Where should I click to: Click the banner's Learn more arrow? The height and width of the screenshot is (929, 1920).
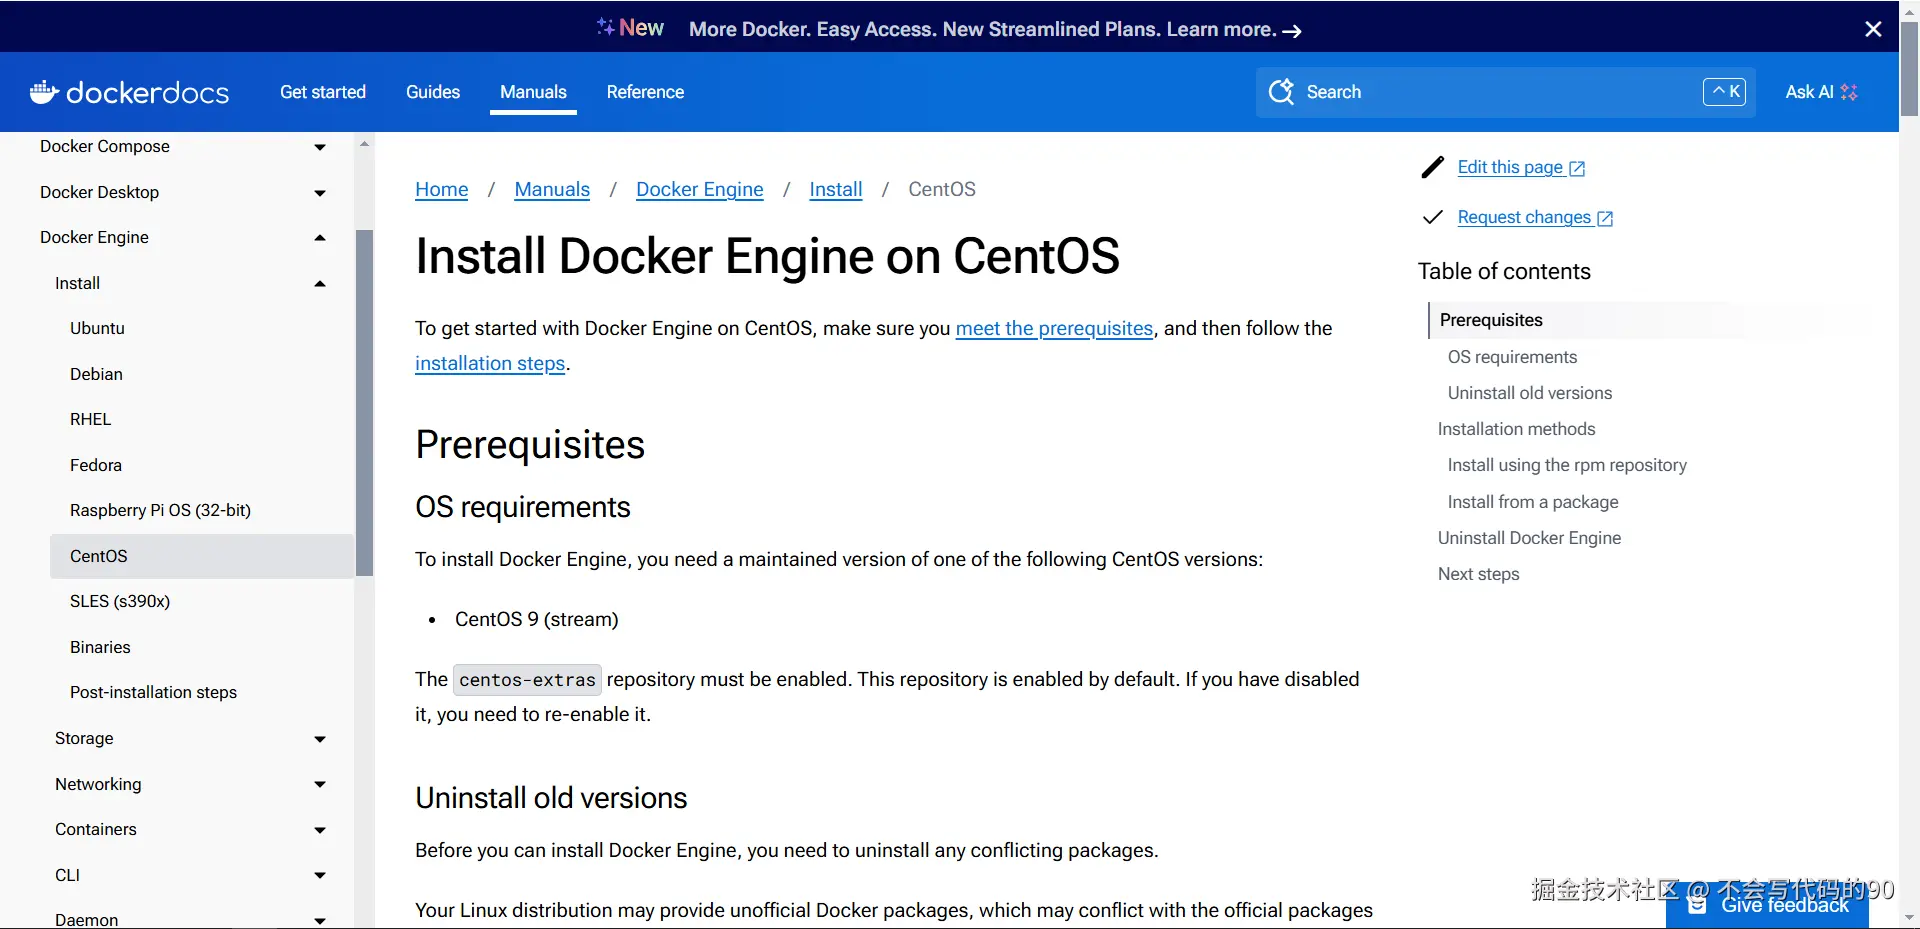[1292, 30]
